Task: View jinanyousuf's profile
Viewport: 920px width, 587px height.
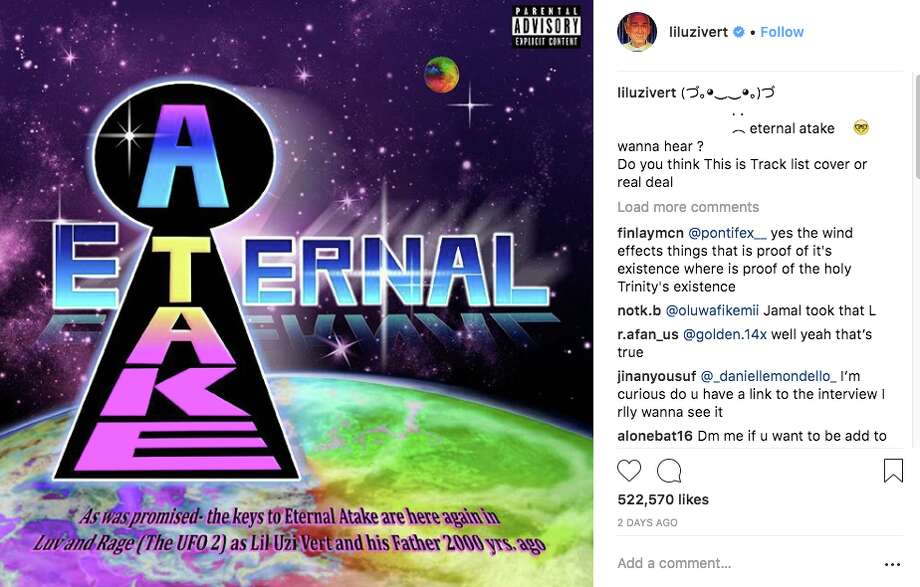Action: [x=657, y=376]
